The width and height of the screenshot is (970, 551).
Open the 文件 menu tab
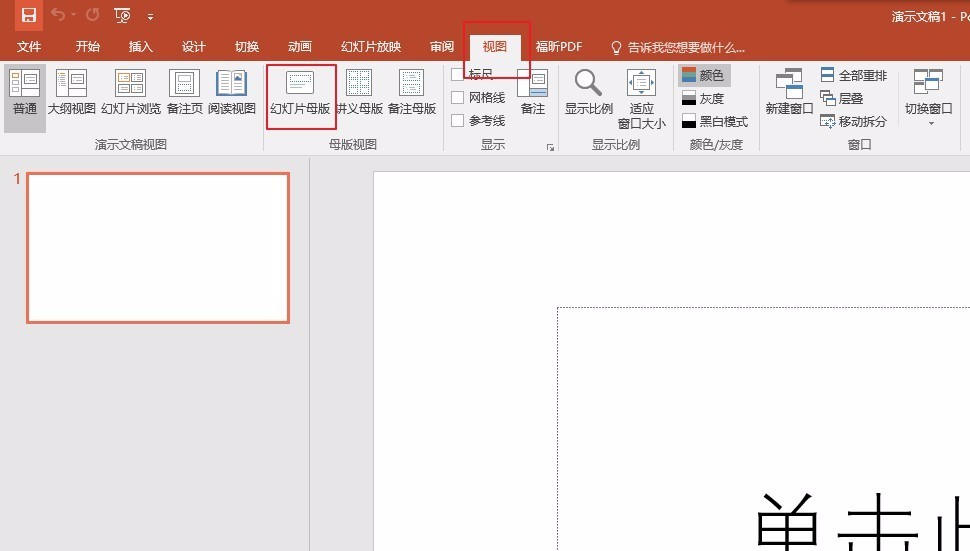(x=28, y=46)
